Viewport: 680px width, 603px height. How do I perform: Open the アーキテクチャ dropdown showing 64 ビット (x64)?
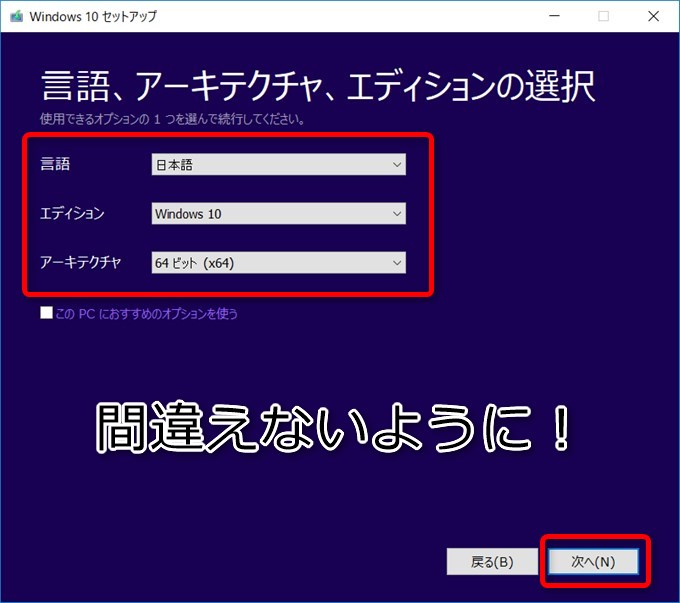tap(278, 262)
